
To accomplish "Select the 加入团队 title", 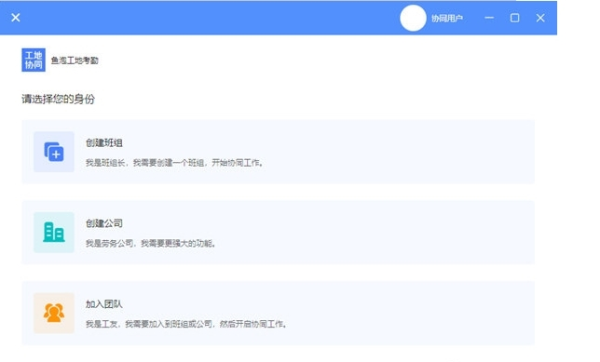I will click(104, 304).
